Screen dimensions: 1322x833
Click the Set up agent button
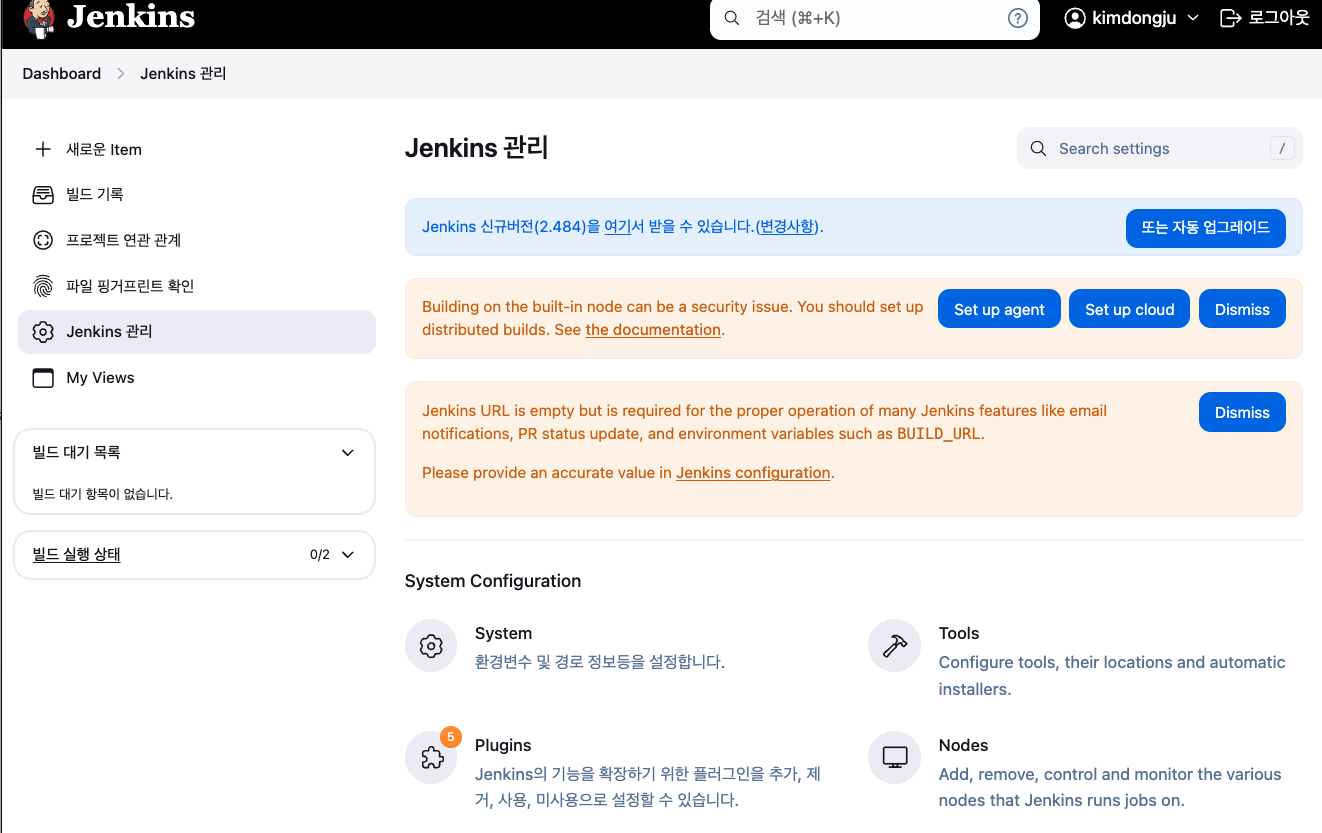(999, 309)
